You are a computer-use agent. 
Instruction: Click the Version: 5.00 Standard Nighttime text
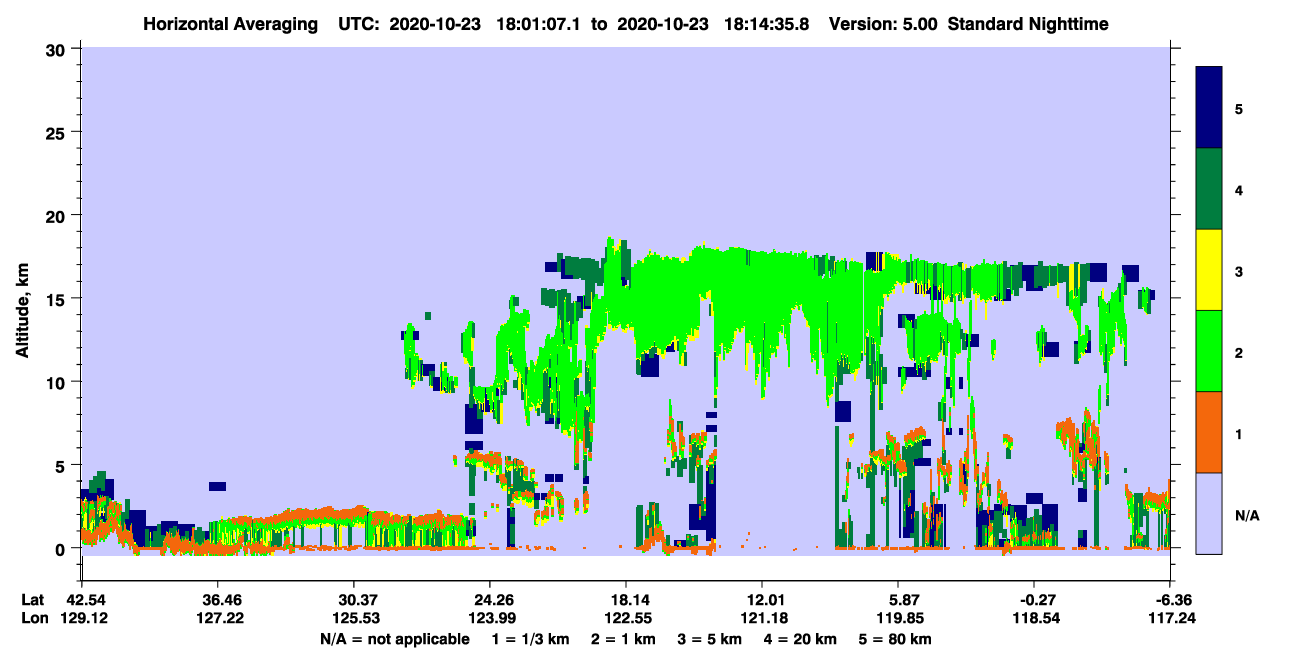pos(969,23)
